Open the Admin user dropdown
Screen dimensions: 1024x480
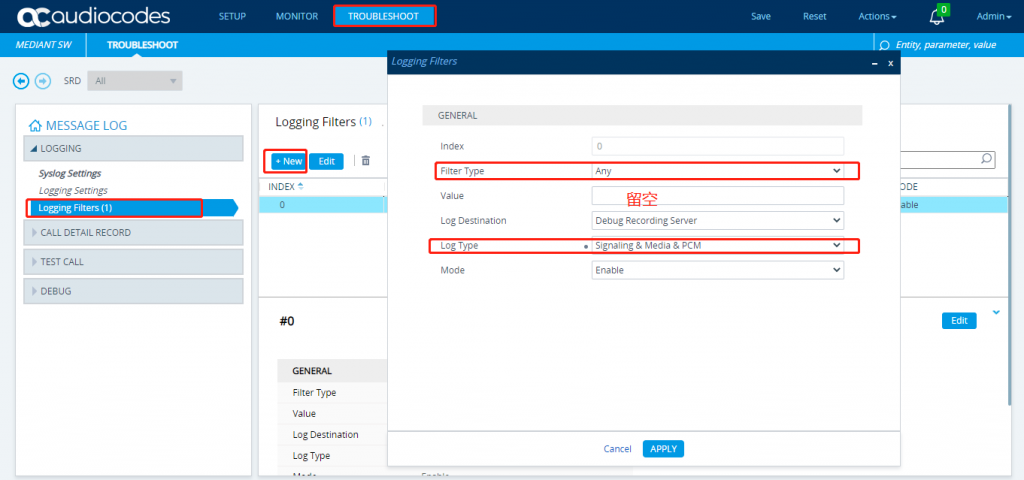click(x=993, y=16)
